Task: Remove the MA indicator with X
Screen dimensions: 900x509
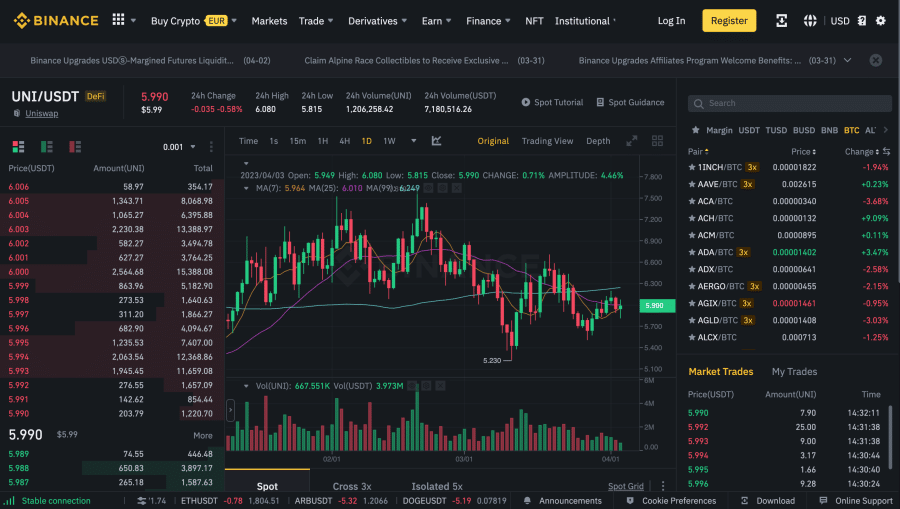Action: pyautogui.click(x=456, y=188)
